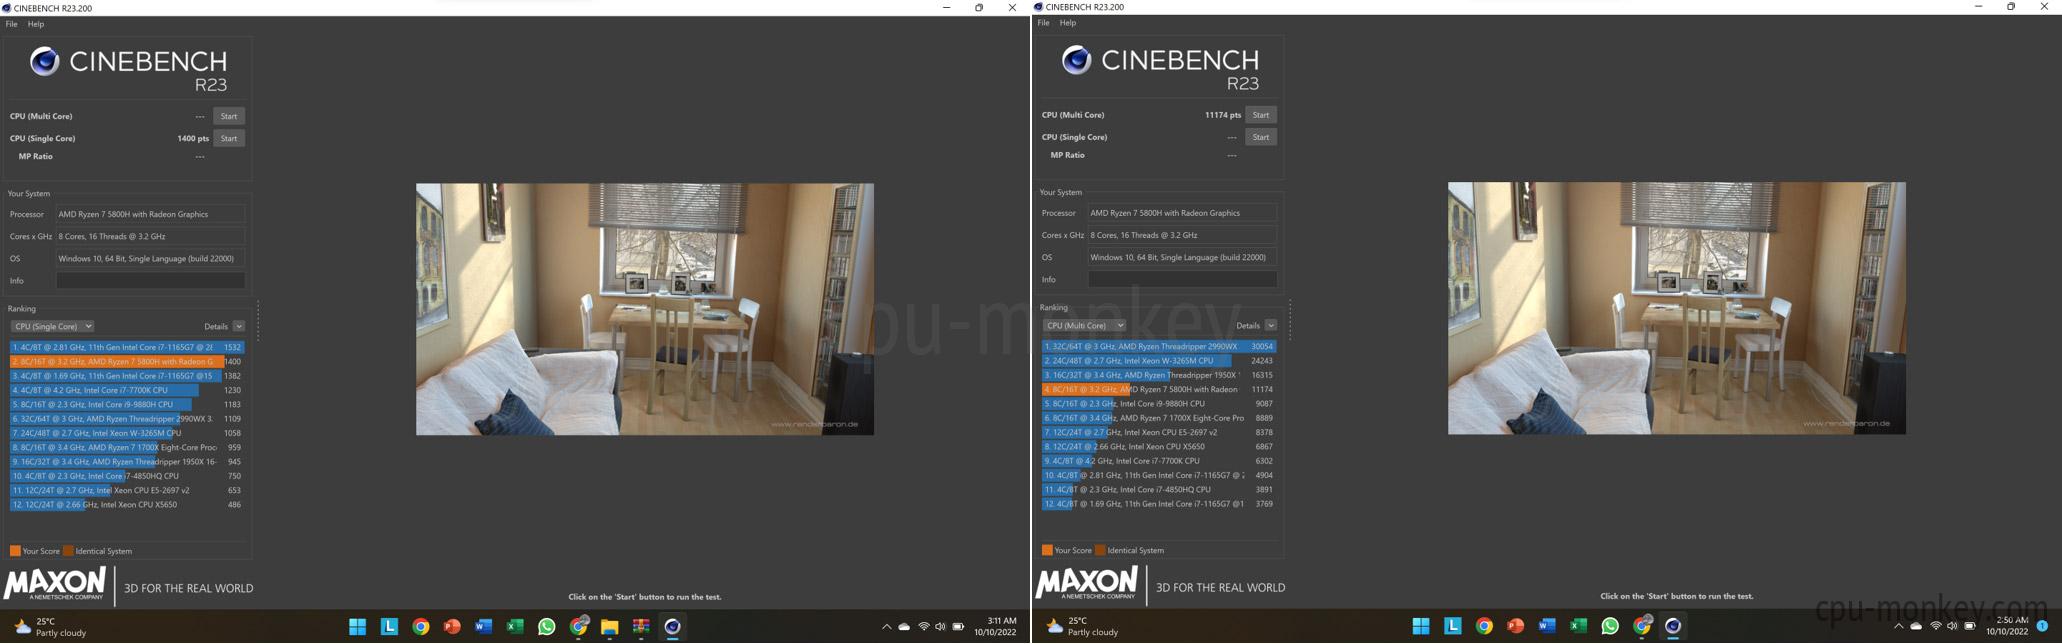2062x644 pixels.
Task: Open Word in left taskbar
Action: tap(484, 627)
